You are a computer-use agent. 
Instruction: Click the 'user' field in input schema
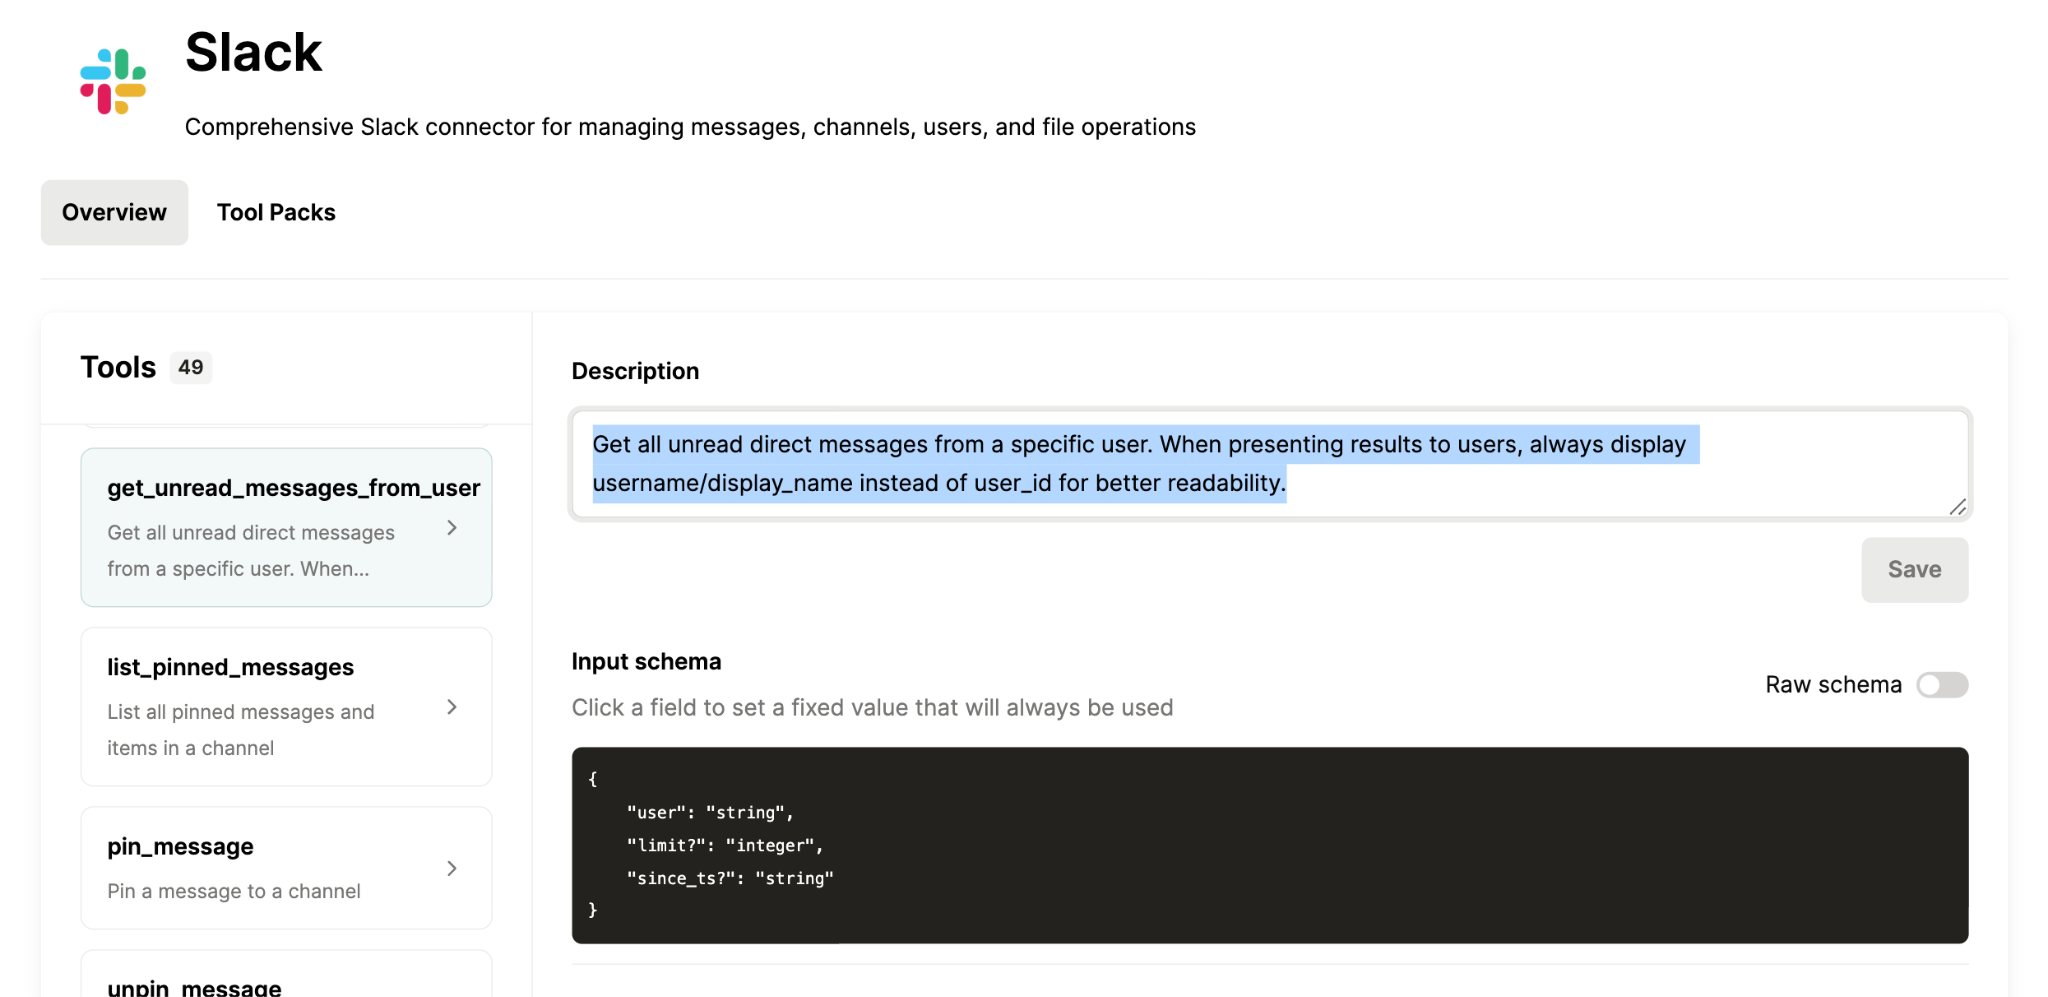(x=657, y=812)
